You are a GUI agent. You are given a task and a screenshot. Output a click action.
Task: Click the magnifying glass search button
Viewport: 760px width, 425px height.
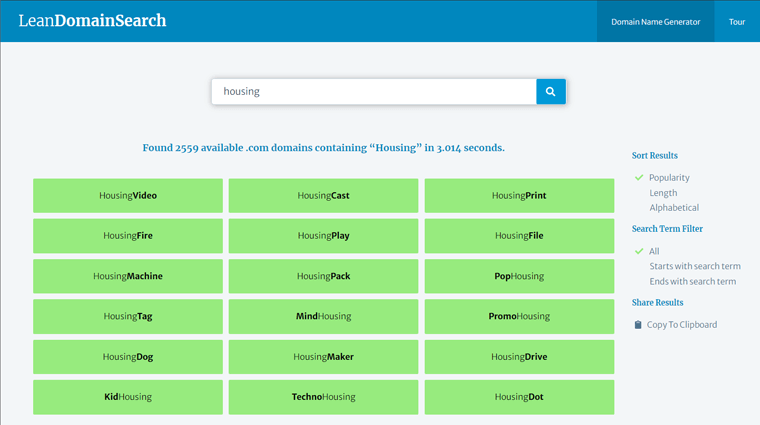pyautogui.click(x=551, y=91)
